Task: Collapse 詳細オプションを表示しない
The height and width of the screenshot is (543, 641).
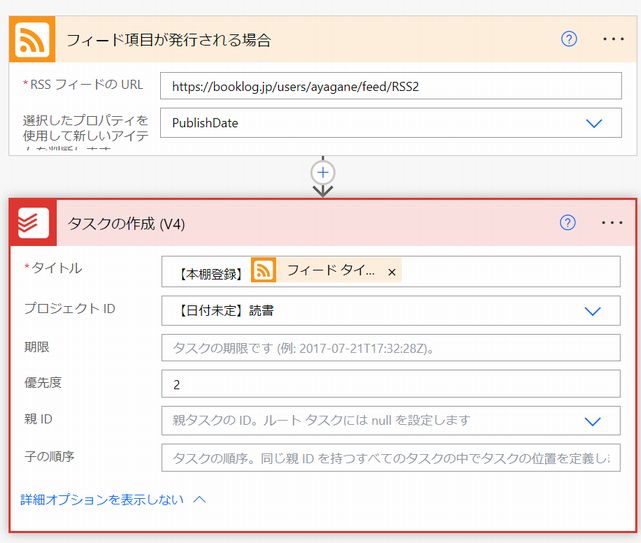Action: [x=113, y=499]
